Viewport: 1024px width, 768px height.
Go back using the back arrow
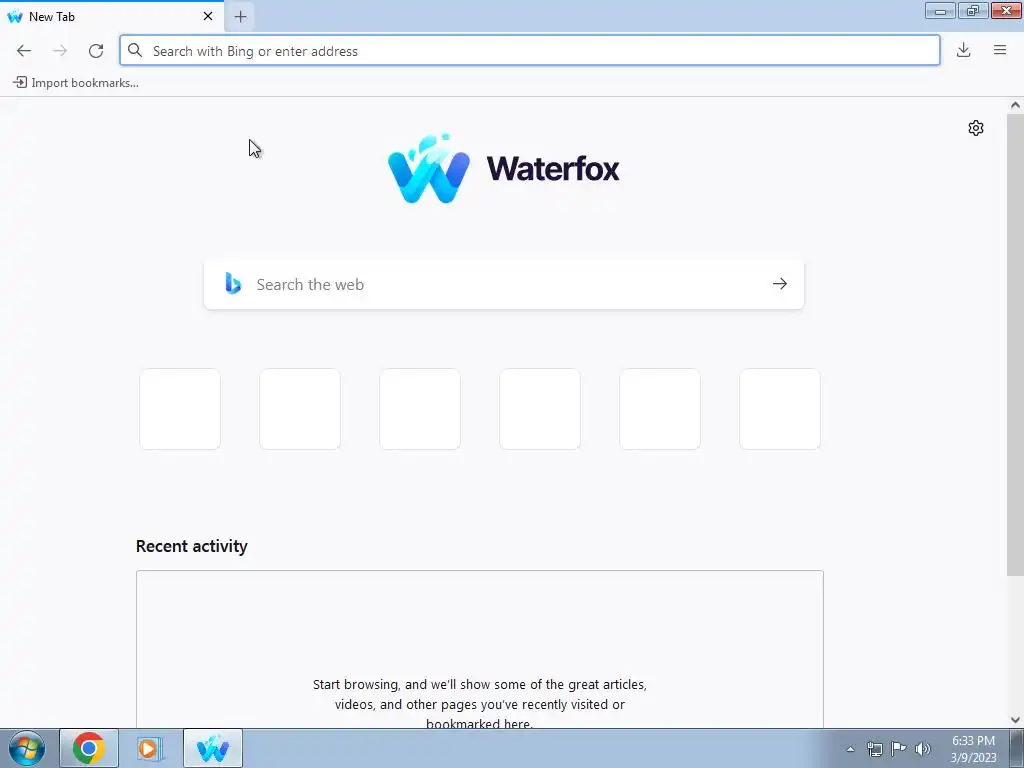[x=24, y=51]
